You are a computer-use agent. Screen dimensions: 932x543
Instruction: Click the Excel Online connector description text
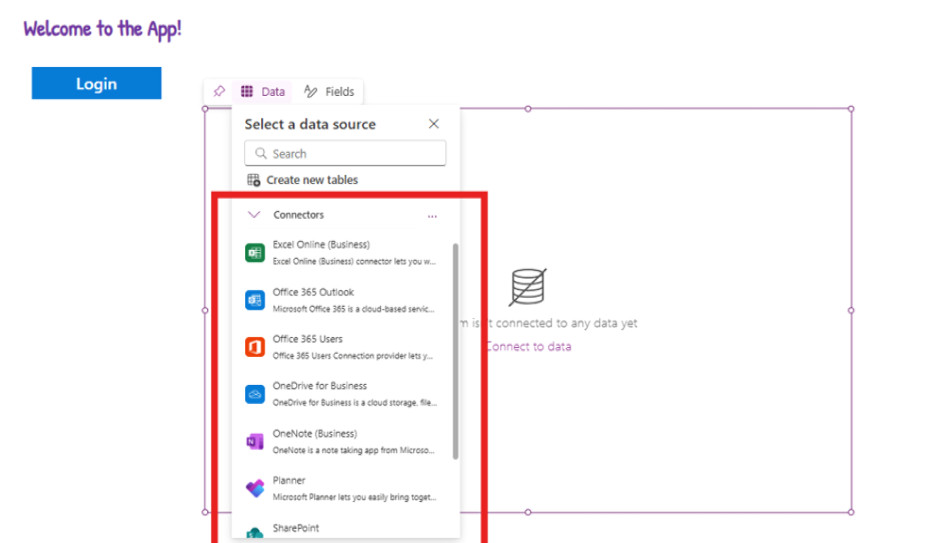(x=354, y=261)
